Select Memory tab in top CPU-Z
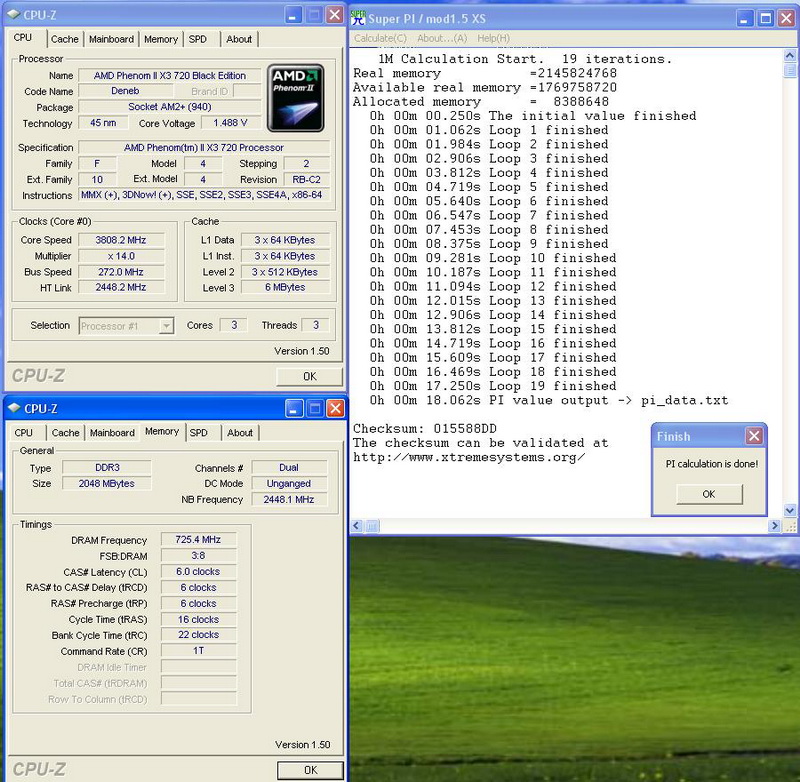Viewport: 800px width, 782px height. click(x=161, y=39)
